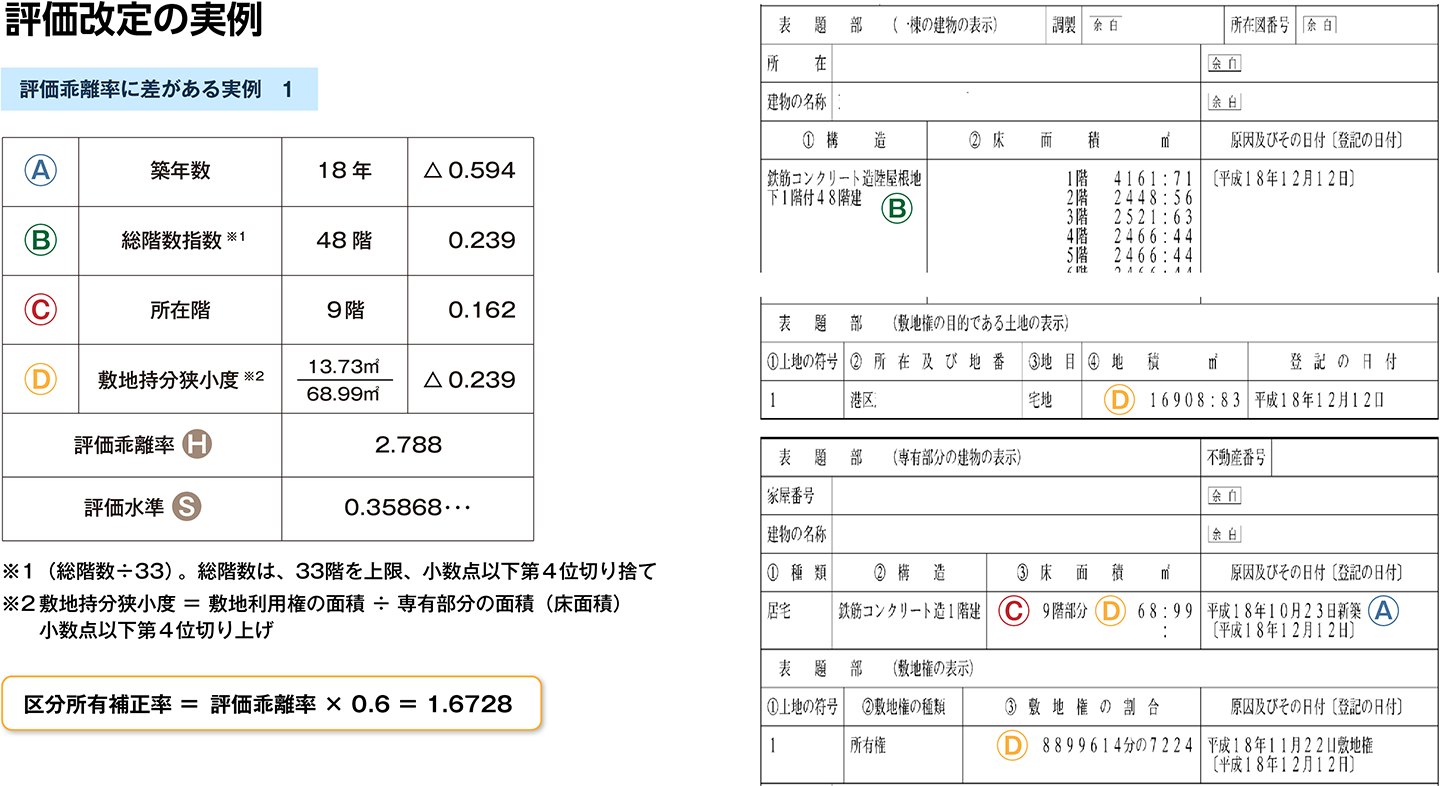
Task: Click the orange circled D beside 敷地持分狭小度
Action: pos(40,380)
